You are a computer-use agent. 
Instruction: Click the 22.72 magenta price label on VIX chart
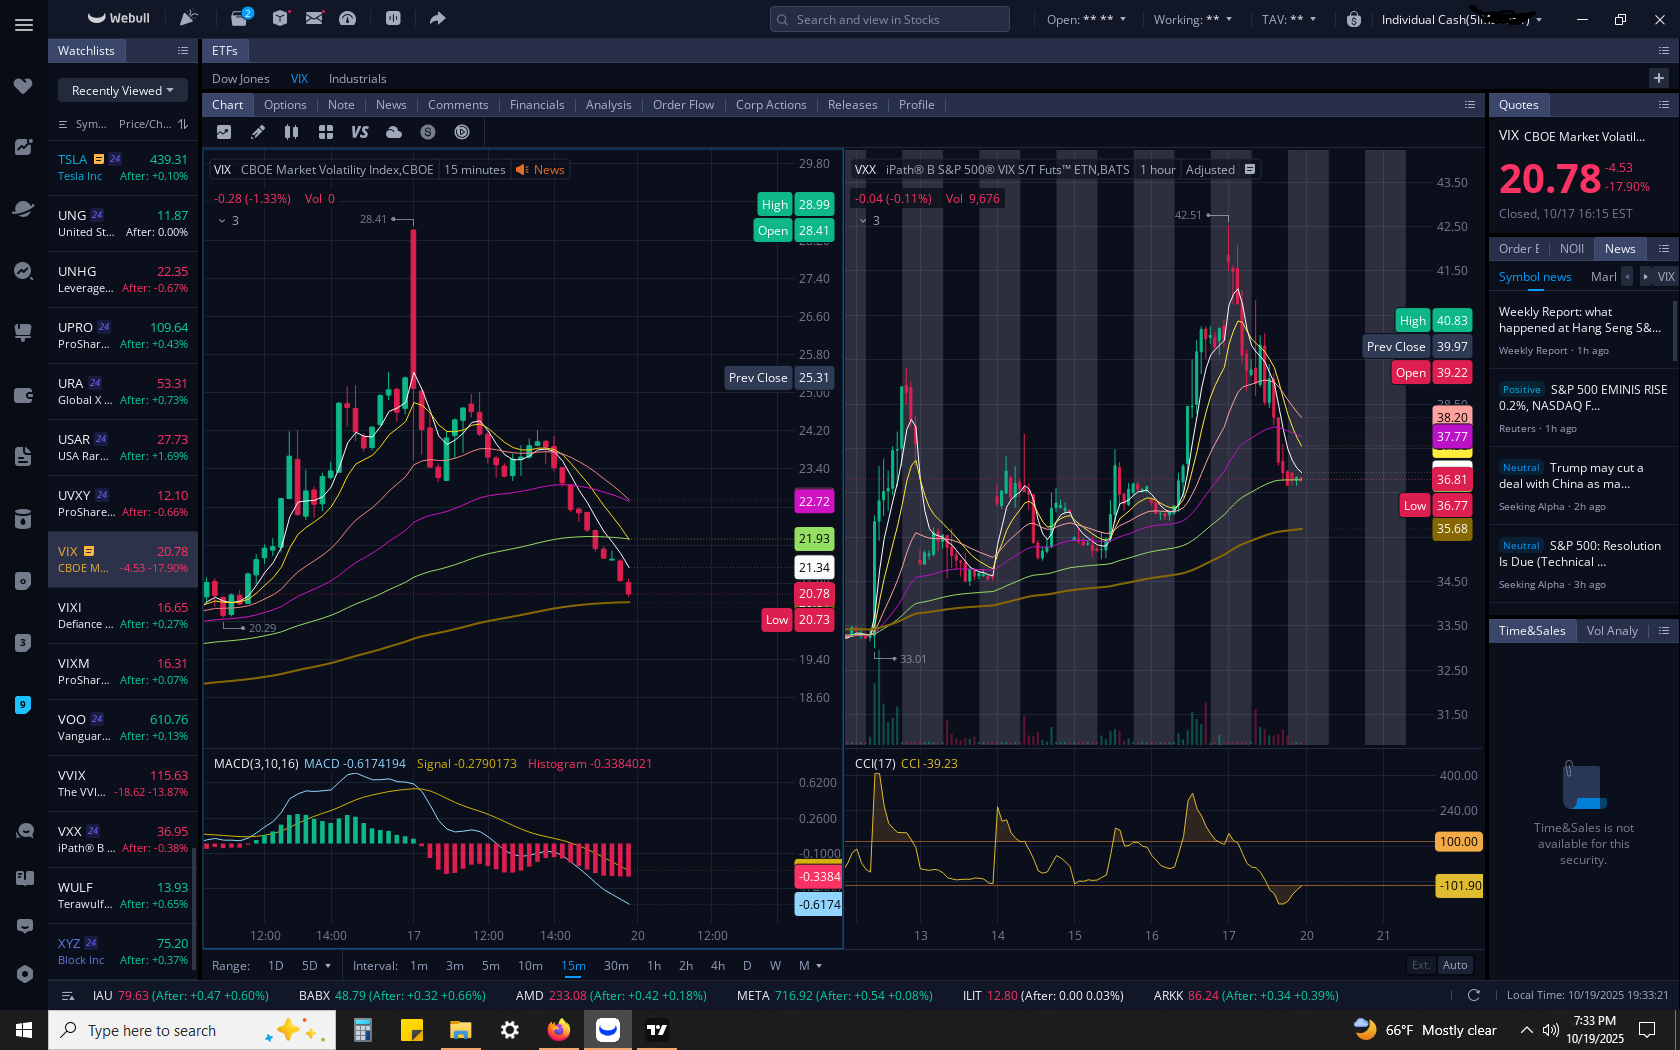coord(814,501)
